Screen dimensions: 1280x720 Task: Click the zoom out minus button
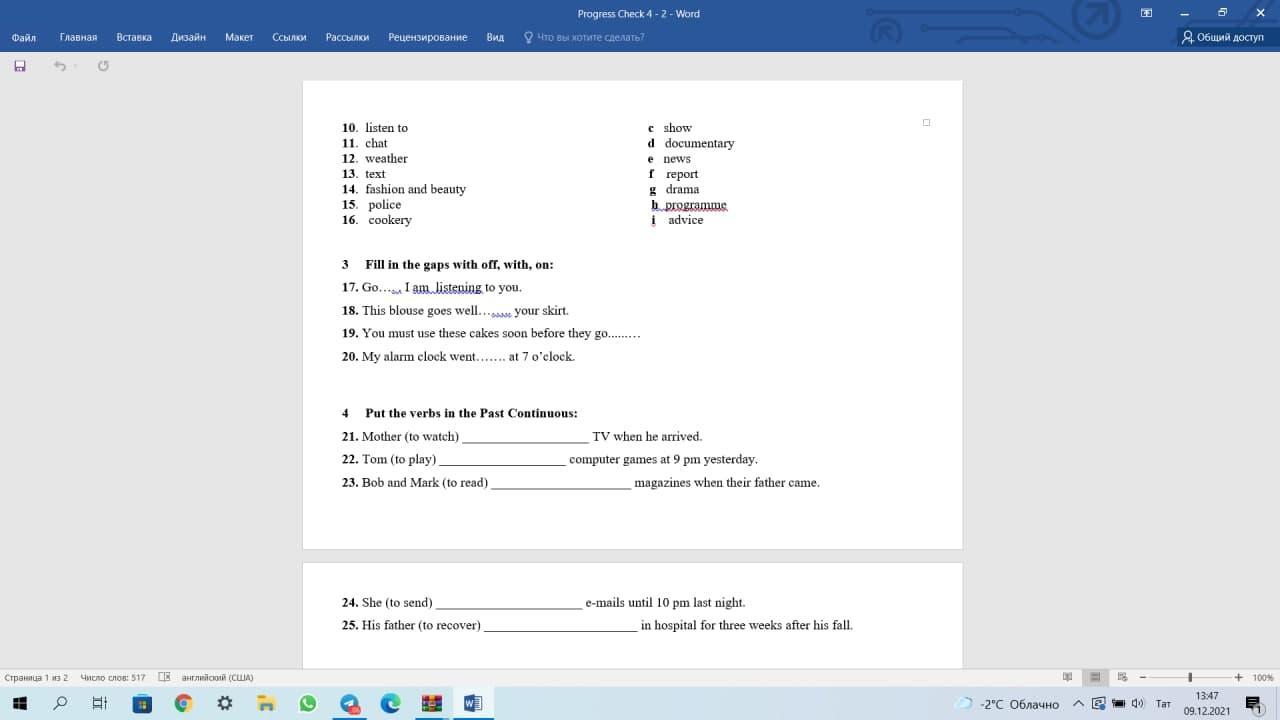(1143, 677)
